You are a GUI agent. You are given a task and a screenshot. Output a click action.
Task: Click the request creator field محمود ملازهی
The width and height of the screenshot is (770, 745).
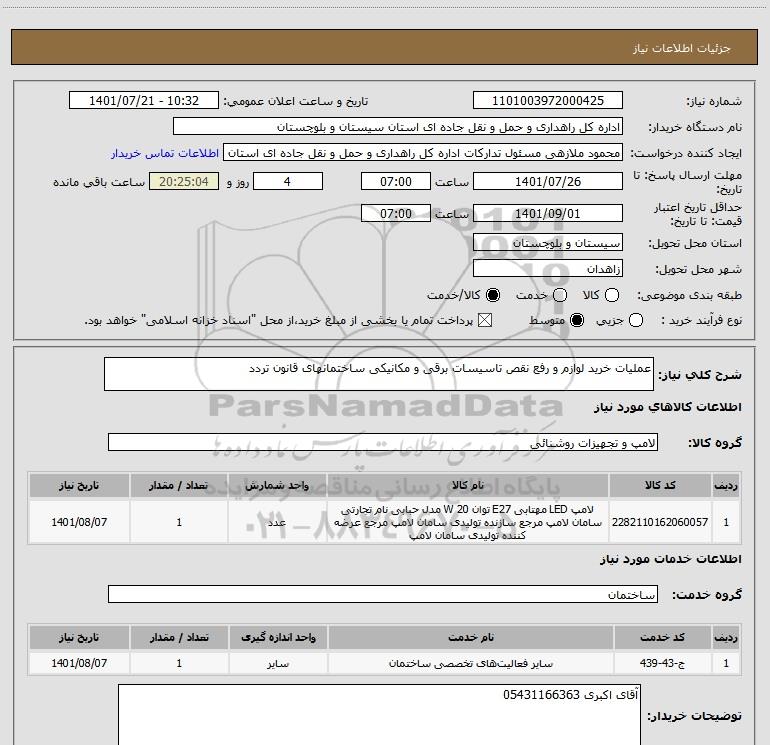[x=423, y=153]
